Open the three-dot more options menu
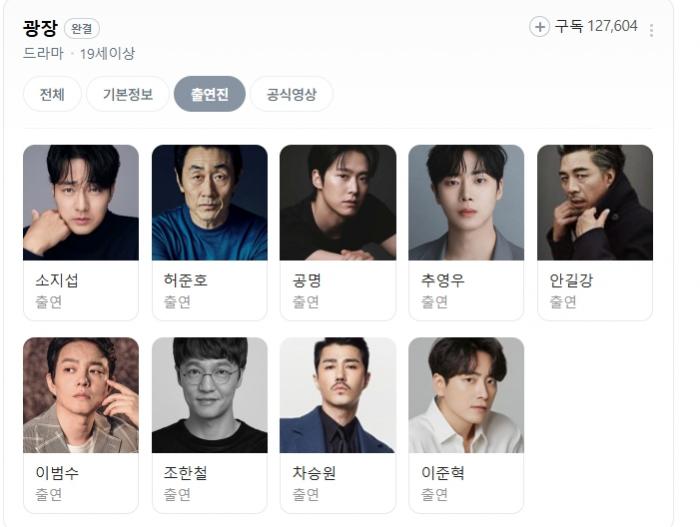This screenshot has width=700, height=527. 651,30
